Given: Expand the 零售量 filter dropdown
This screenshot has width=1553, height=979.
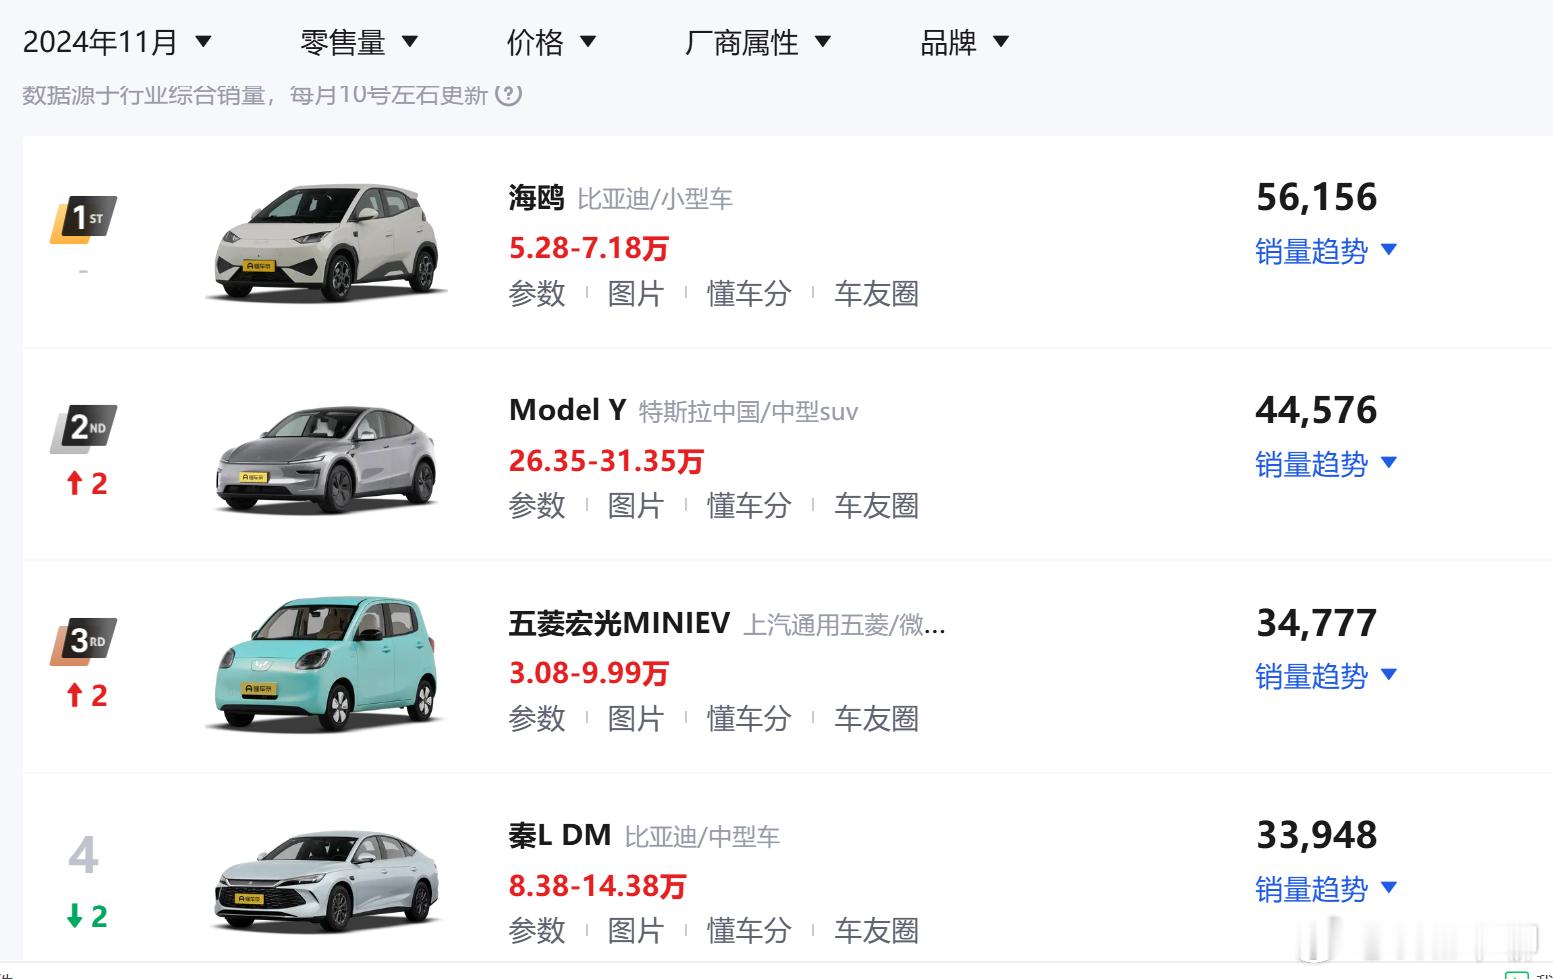Looking at the screenshot, I should 359,42.
